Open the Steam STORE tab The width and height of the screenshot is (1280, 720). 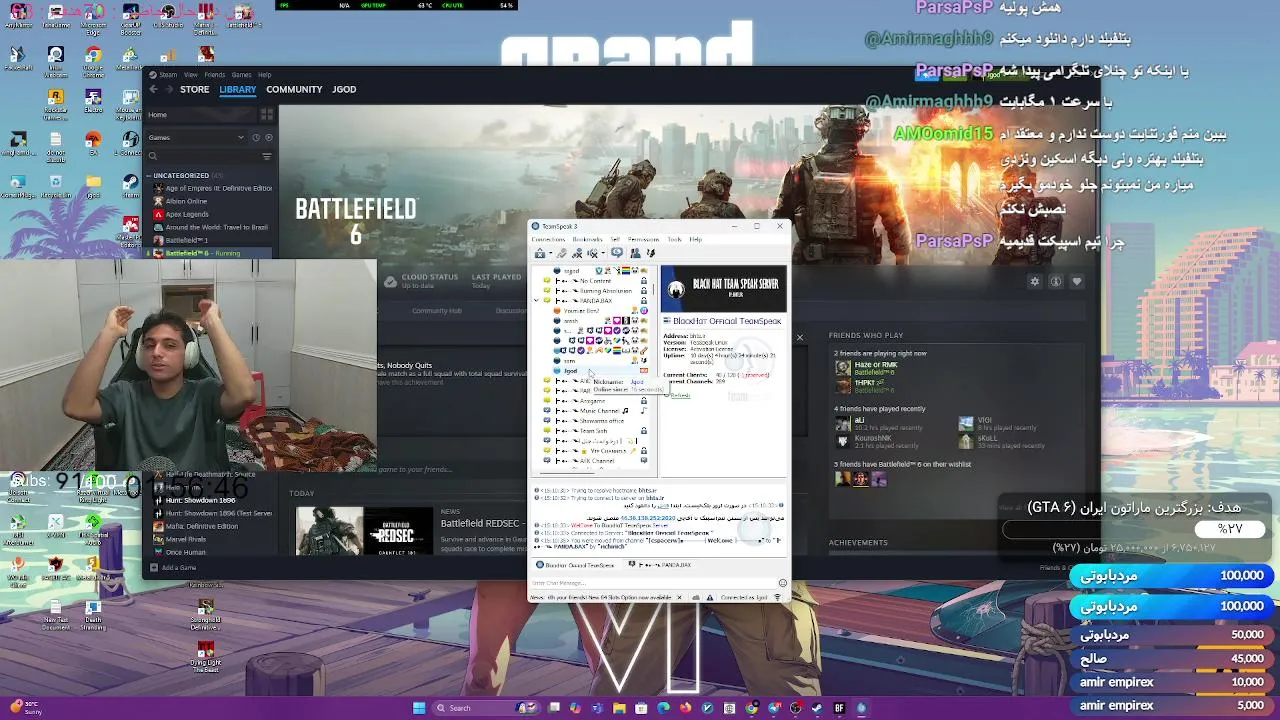tap(194, 89)
